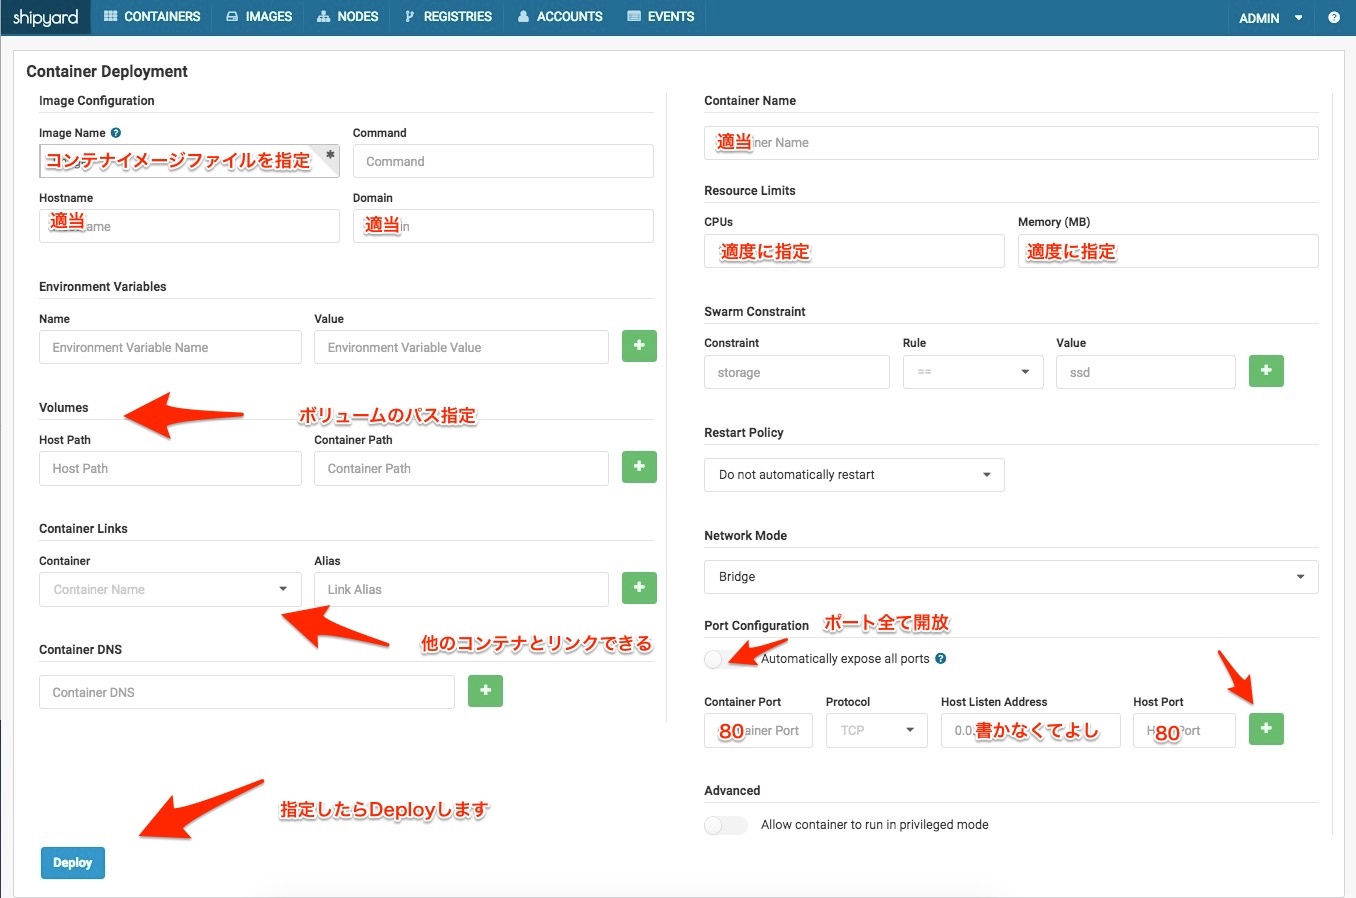
Task: Go to the Registries page
Action: point(447,17)
